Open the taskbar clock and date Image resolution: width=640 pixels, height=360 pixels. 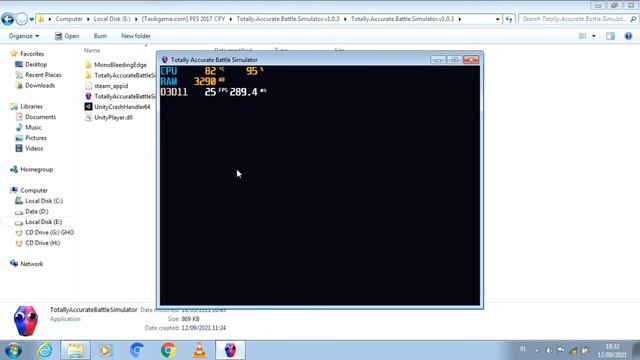612,351
